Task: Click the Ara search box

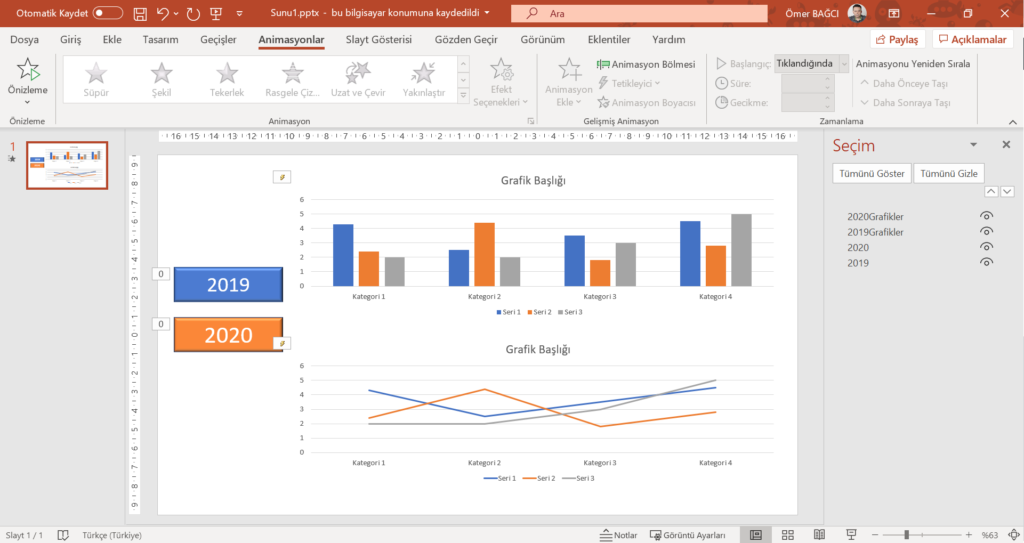Action: pyautogui.click(x=639, y=13)
